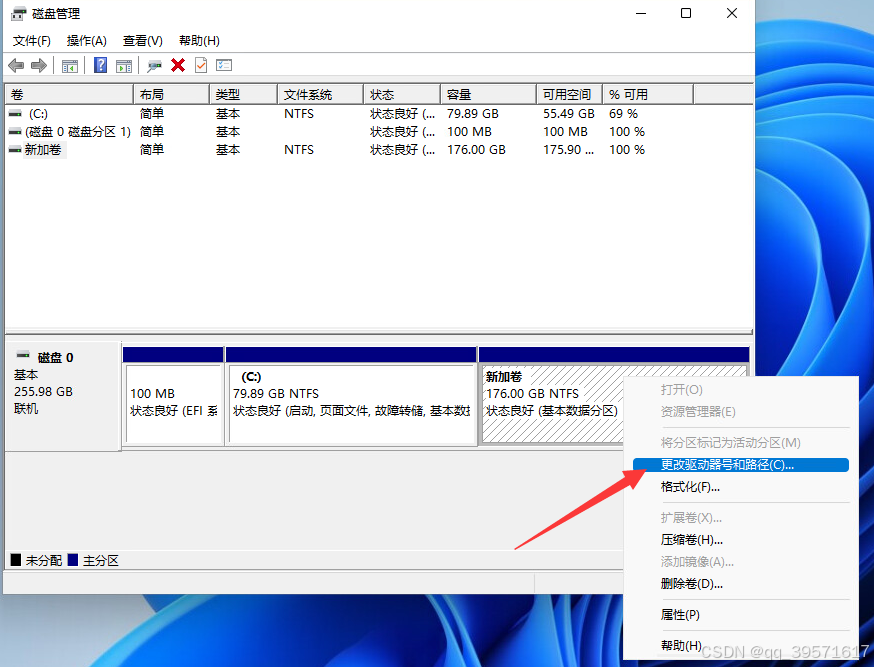
Task: Click the Disk Management title bar icon
Action: point(18,13)
